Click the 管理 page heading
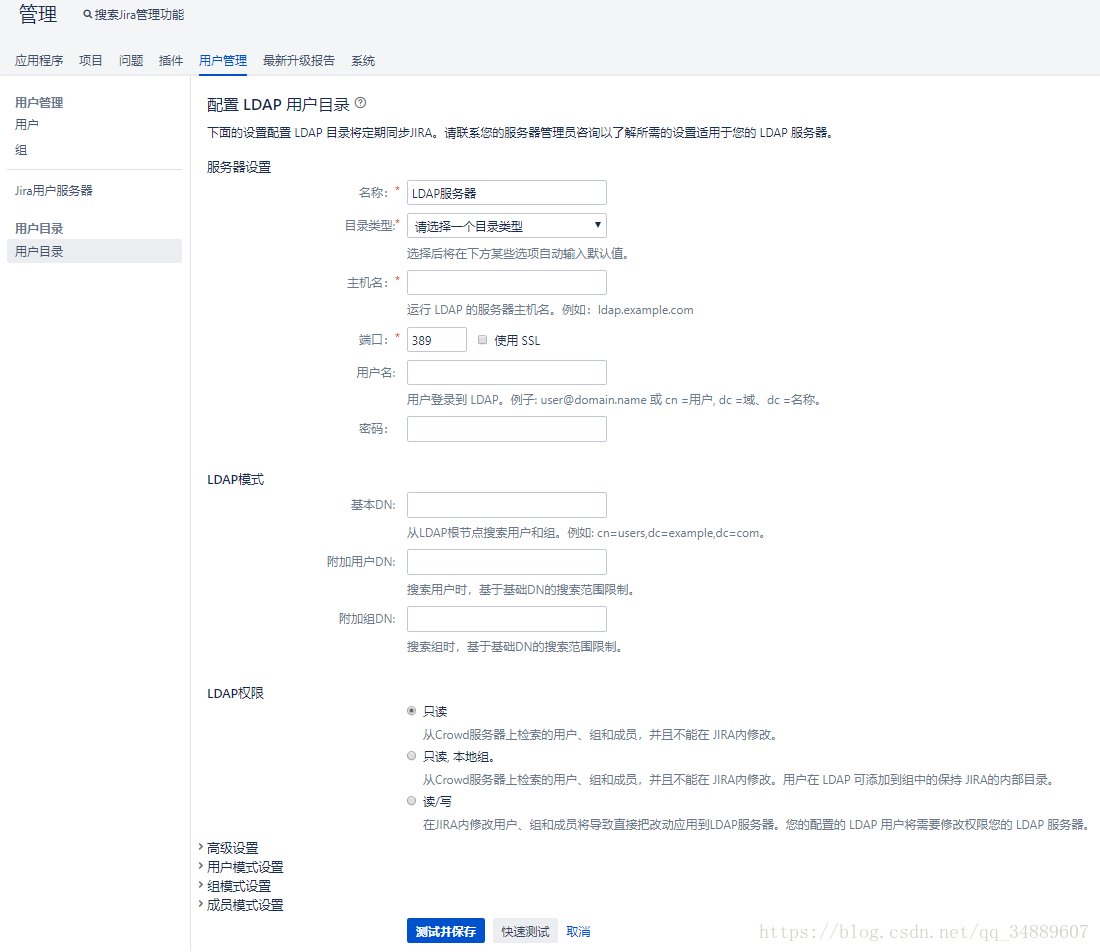The height and width of the screenshot is (952, 1100). pyautogui.click(x=38, y=14)
